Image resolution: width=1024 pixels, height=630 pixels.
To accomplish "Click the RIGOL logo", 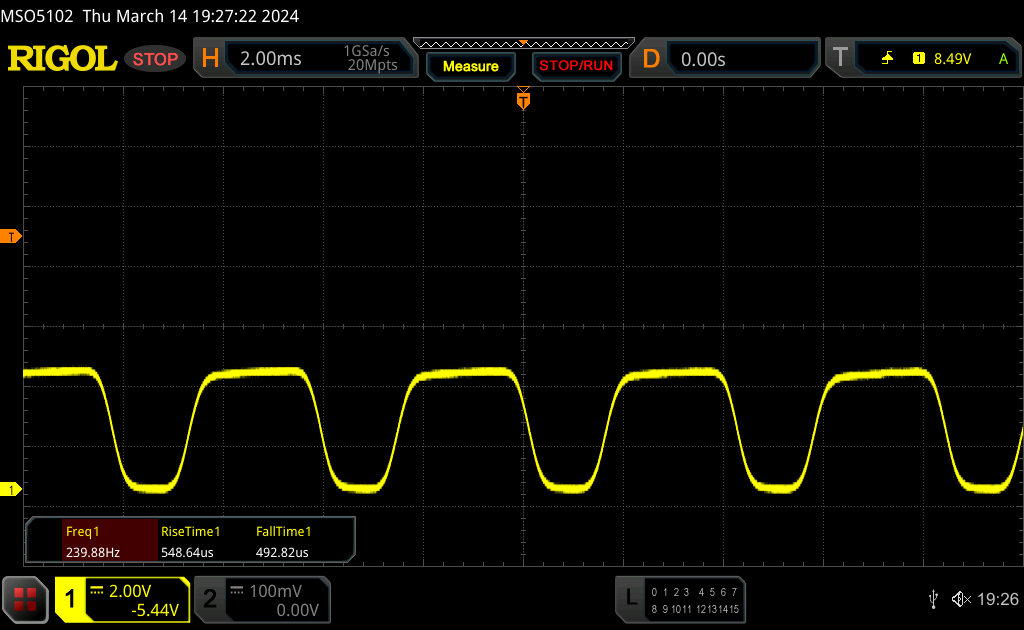I will pos(62,59).
